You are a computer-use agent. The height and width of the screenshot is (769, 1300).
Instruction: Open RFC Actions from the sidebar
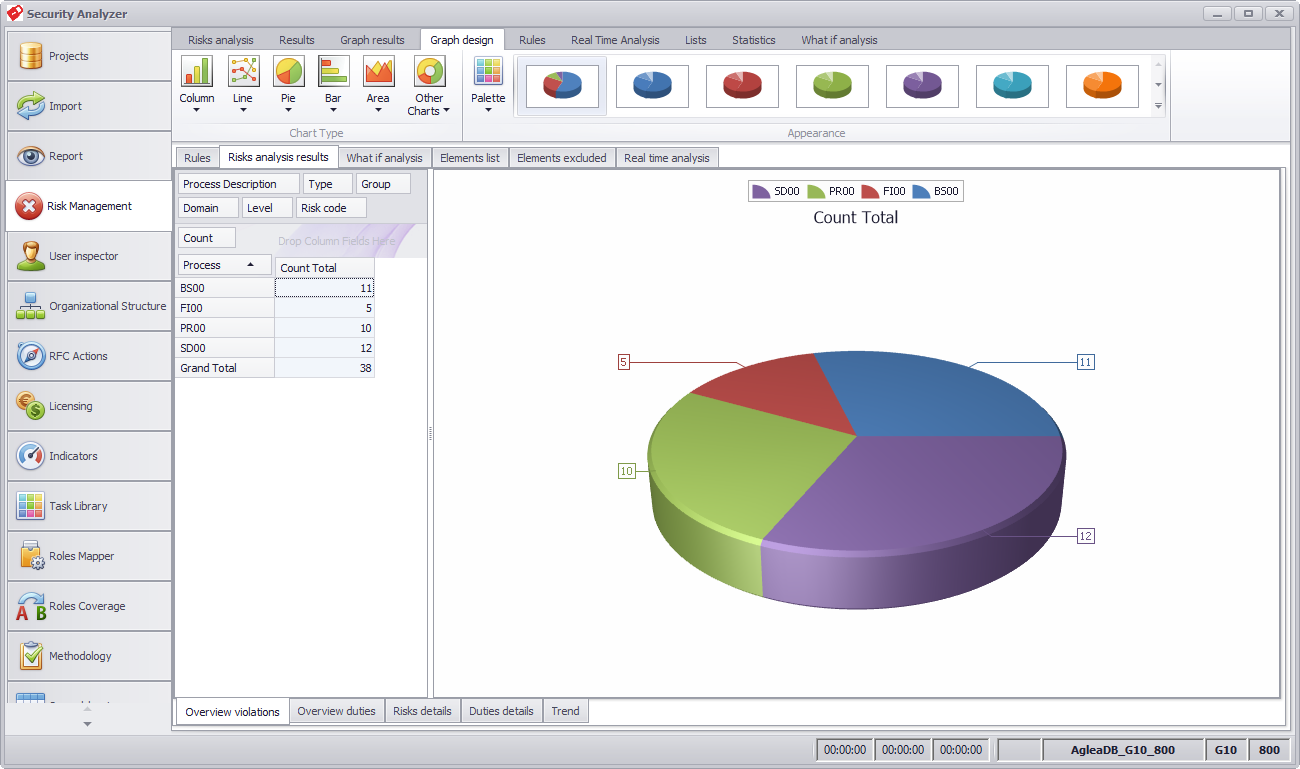click(89, 356)
